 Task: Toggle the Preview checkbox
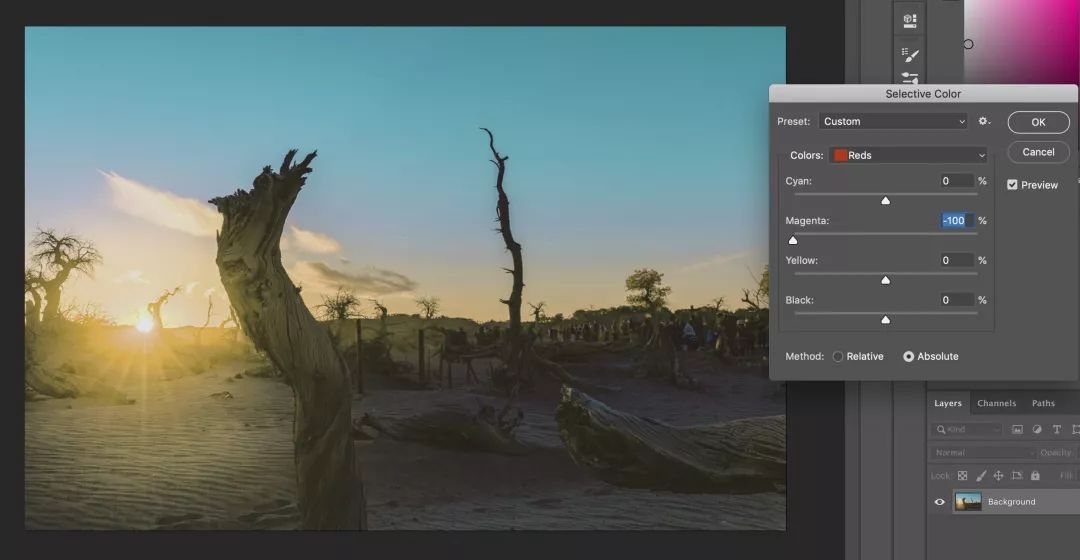(1012, 185)
